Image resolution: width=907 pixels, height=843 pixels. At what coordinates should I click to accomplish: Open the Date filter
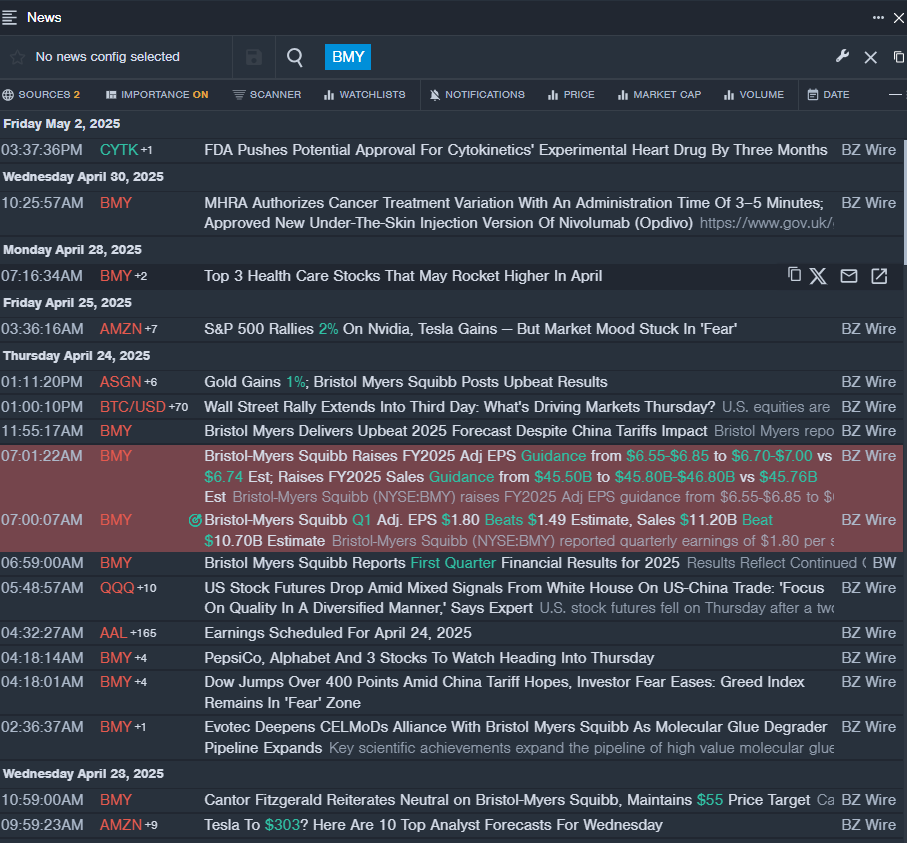click(828, 94)
